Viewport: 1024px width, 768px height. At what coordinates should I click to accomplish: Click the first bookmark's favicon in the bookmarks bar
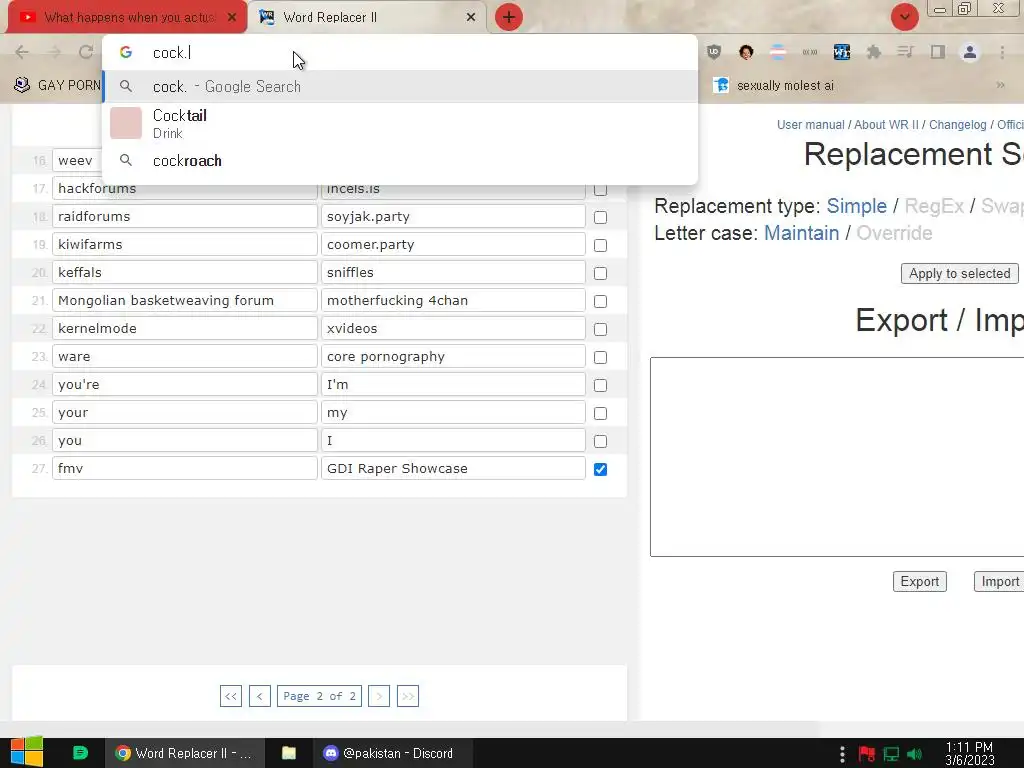point(22,85)
